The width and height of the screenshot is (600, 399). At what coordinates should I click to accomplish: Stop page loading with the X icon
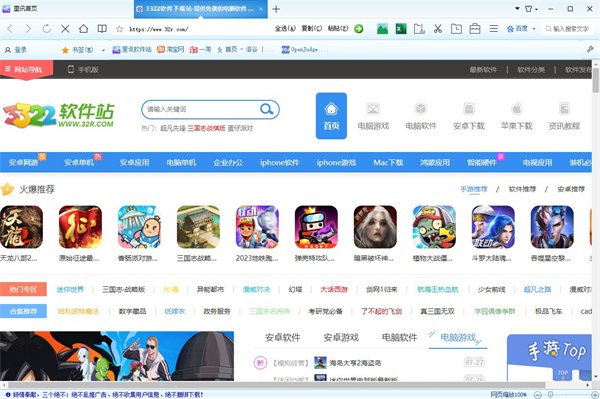pyautogui.click(x=65, y=29)
